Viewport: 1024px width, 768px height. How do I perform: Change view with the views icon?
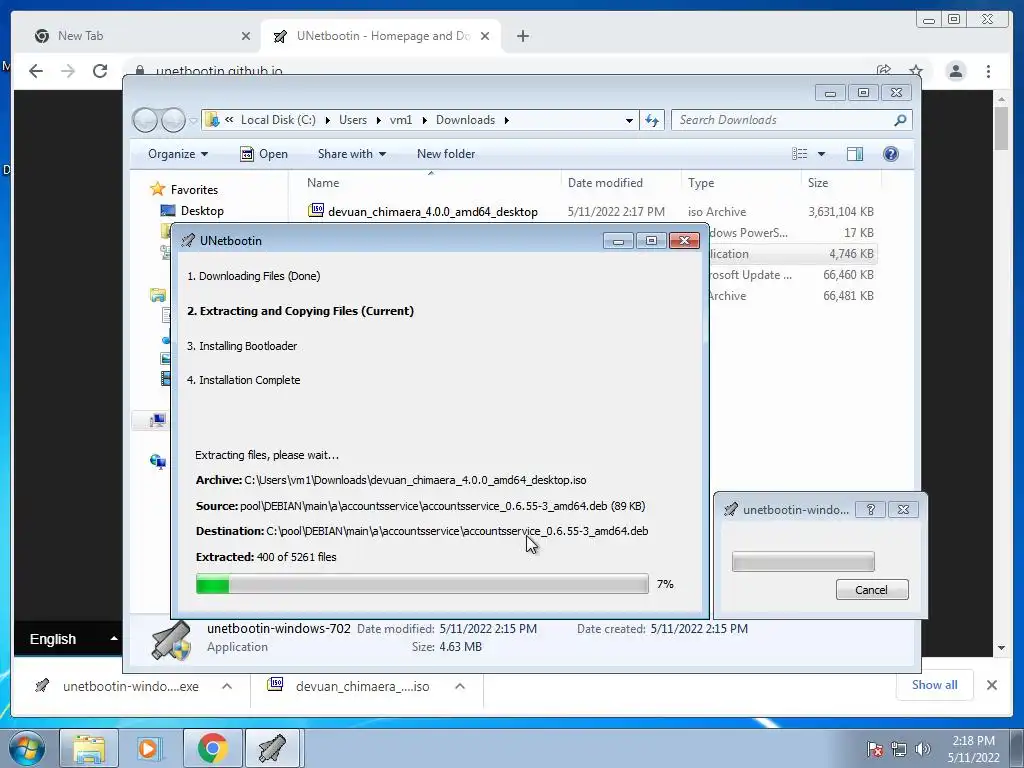[x=799, y=154]
